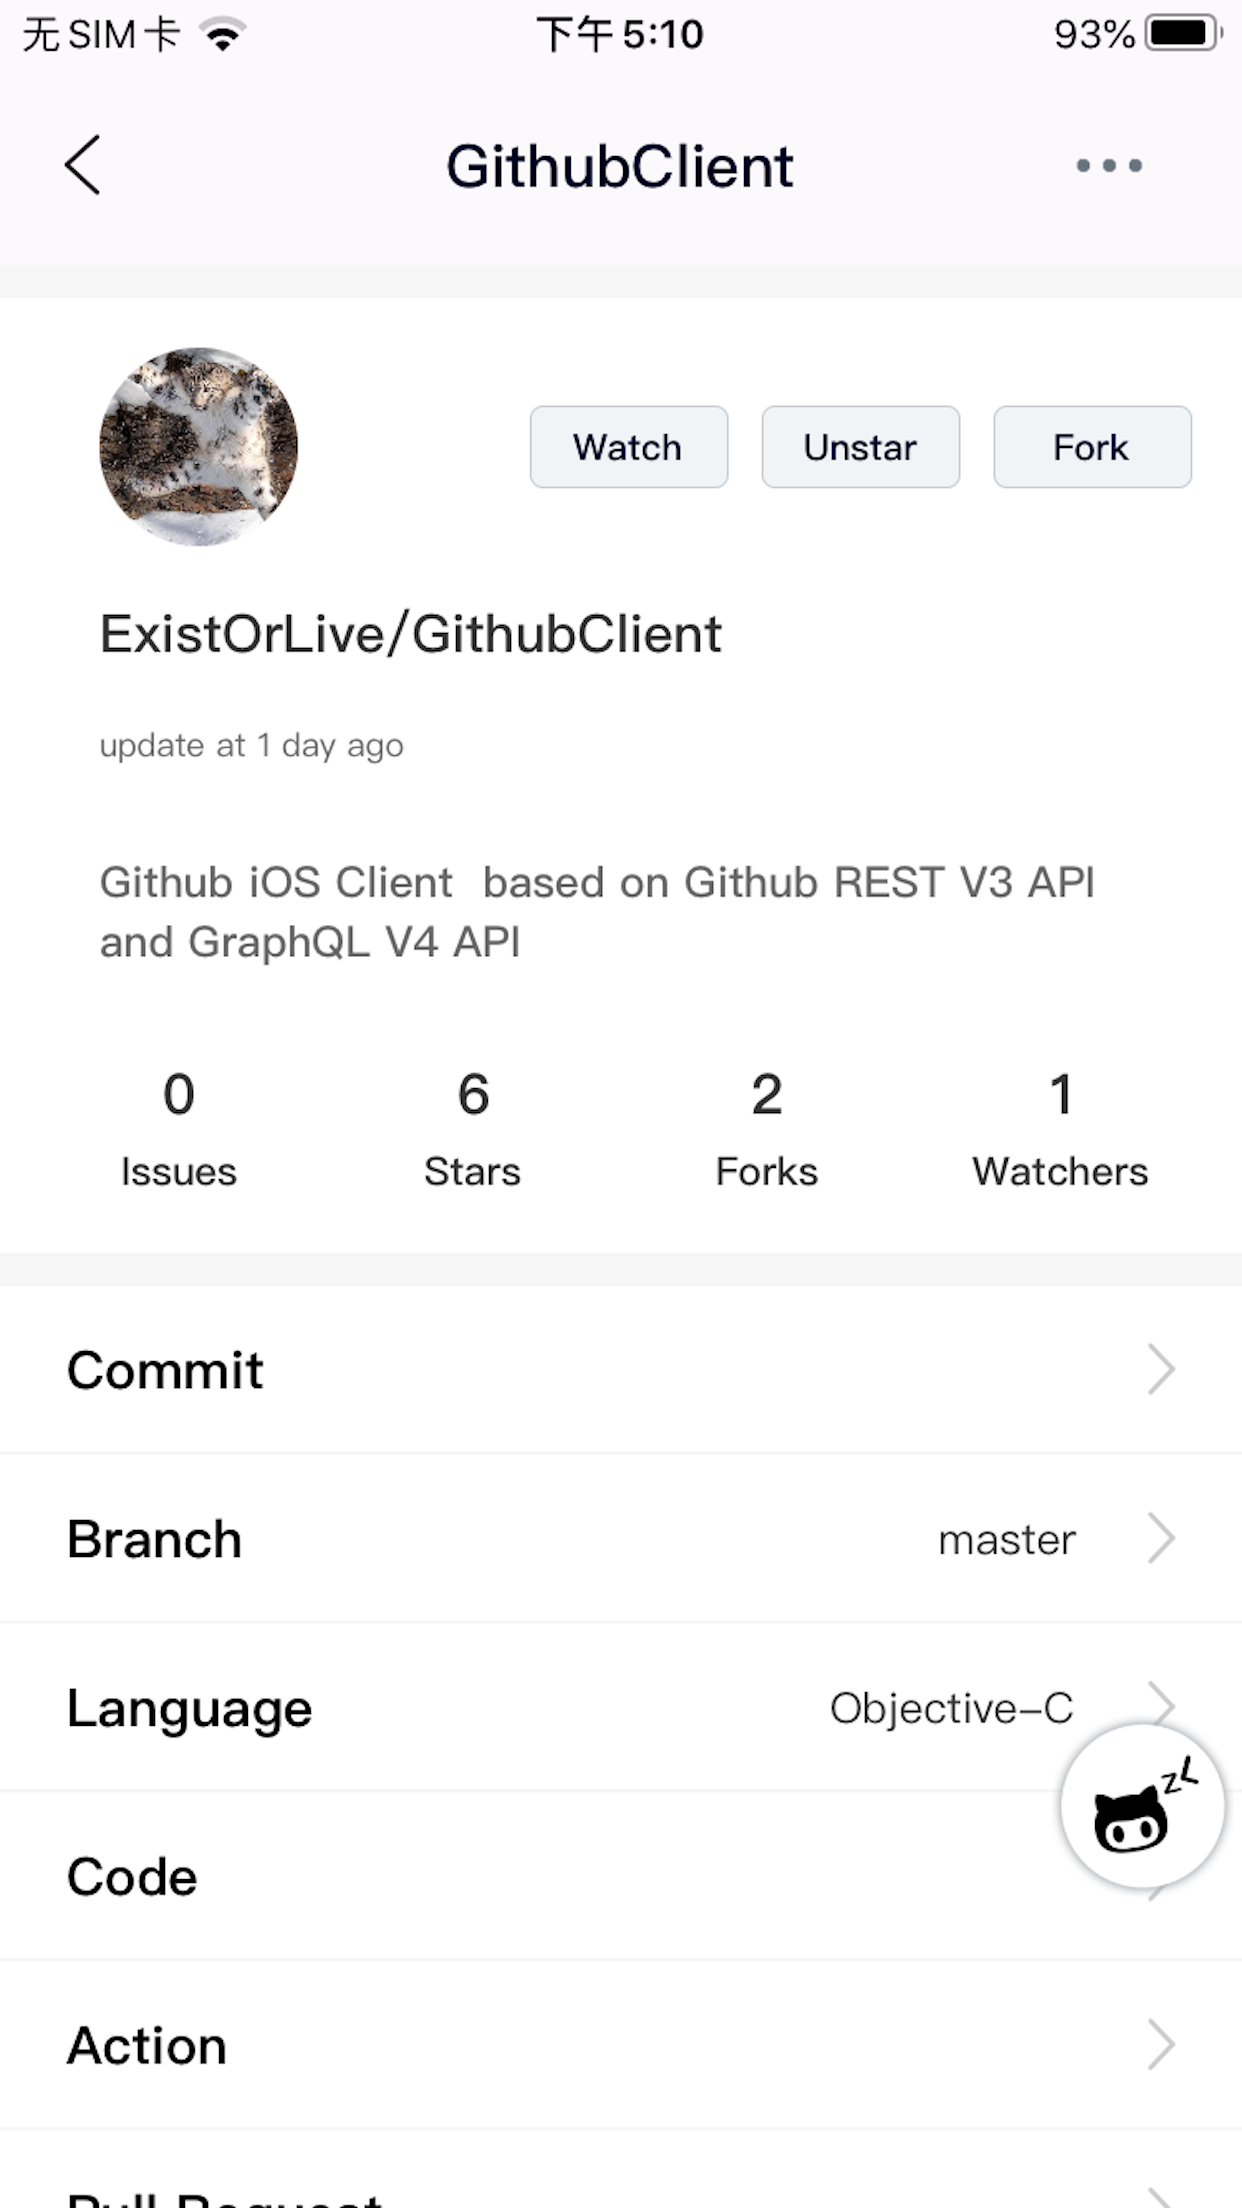Tap the 93% battery percentage
The width and height of the screenshot is (1242, 2208).
pos(1094,35)
